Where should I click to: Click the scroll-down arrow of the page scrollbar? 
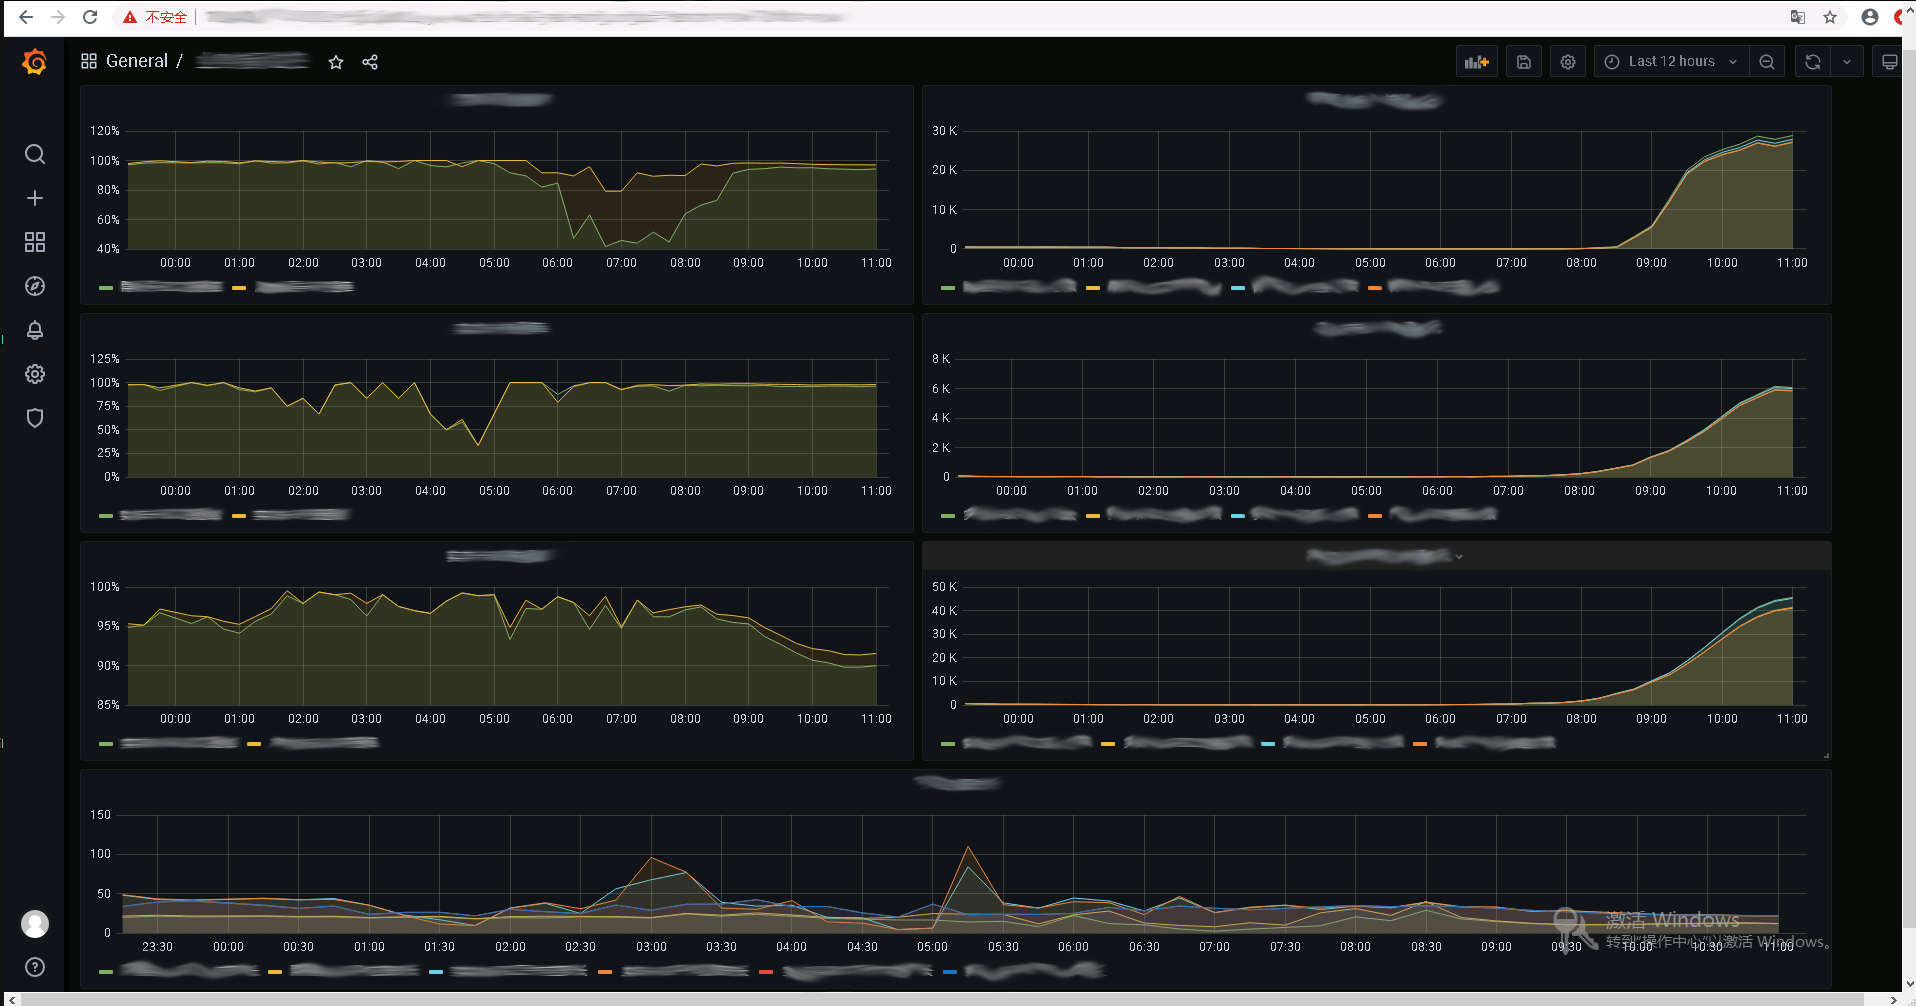1909,984
